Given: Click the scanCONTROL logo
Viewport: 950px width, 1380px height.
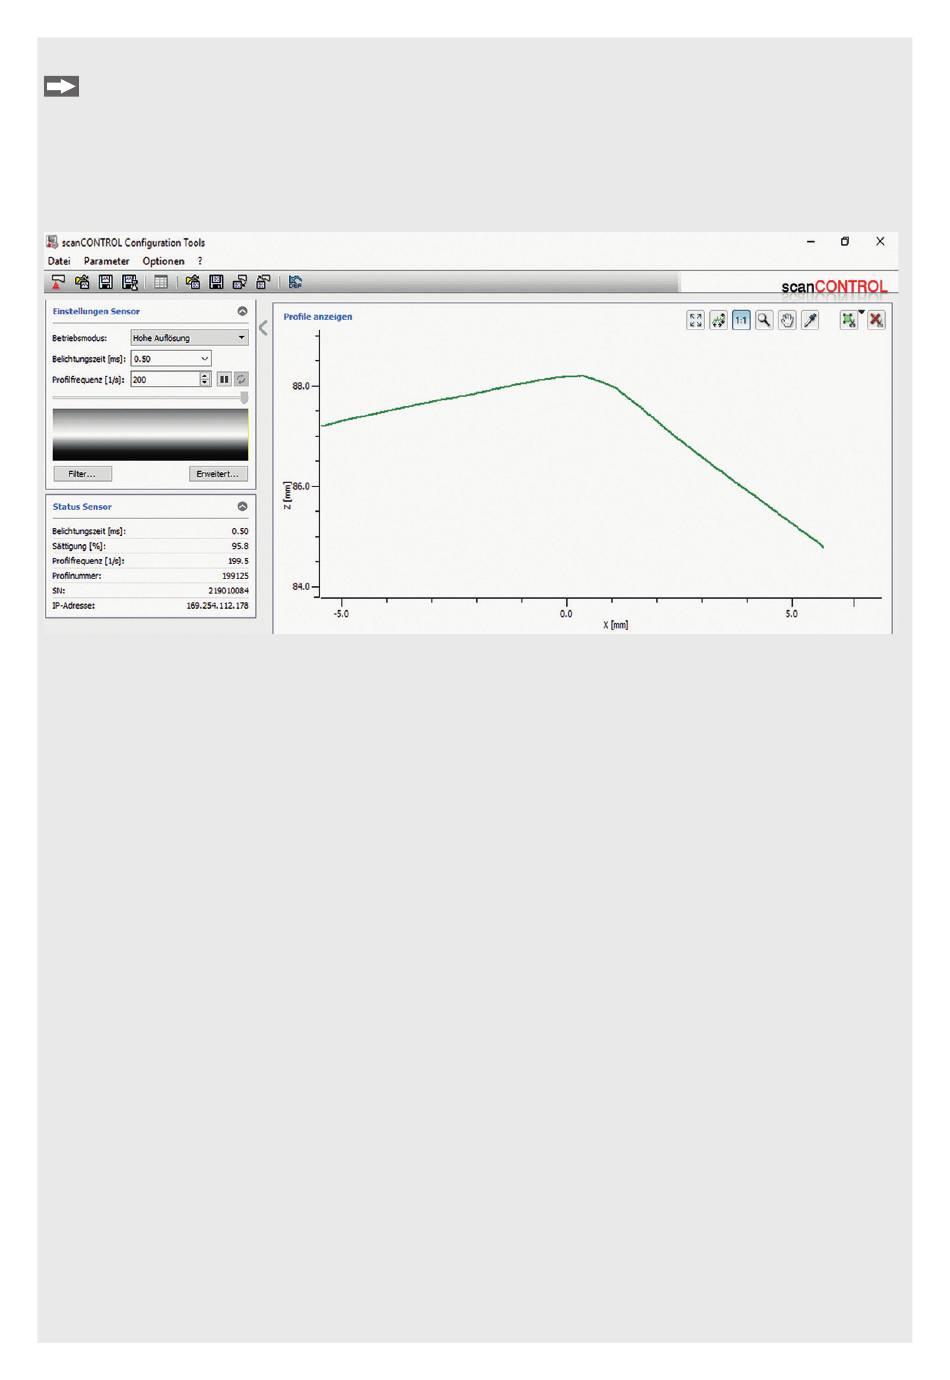Looking at the screenshot, I should 834,287.
